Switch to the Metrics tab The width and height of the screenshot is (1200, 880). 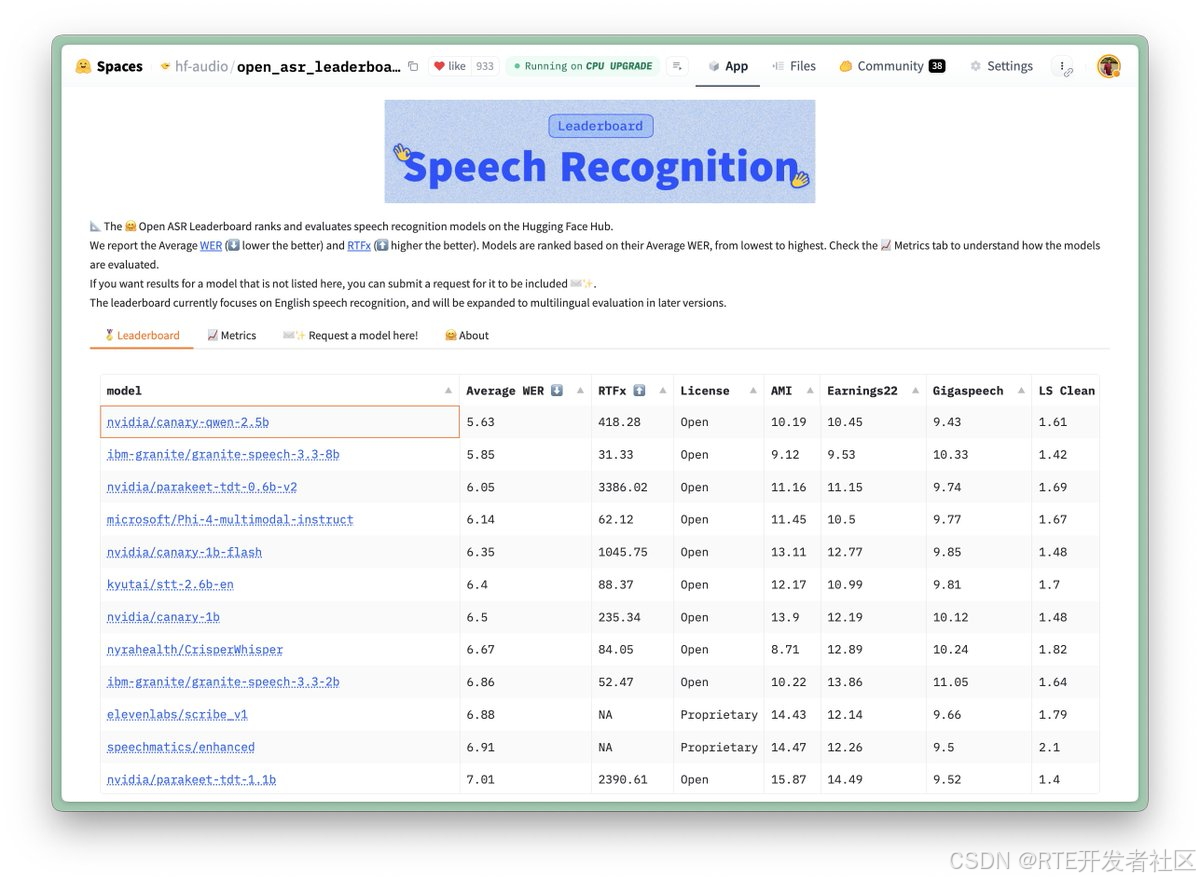click(232, 335)
